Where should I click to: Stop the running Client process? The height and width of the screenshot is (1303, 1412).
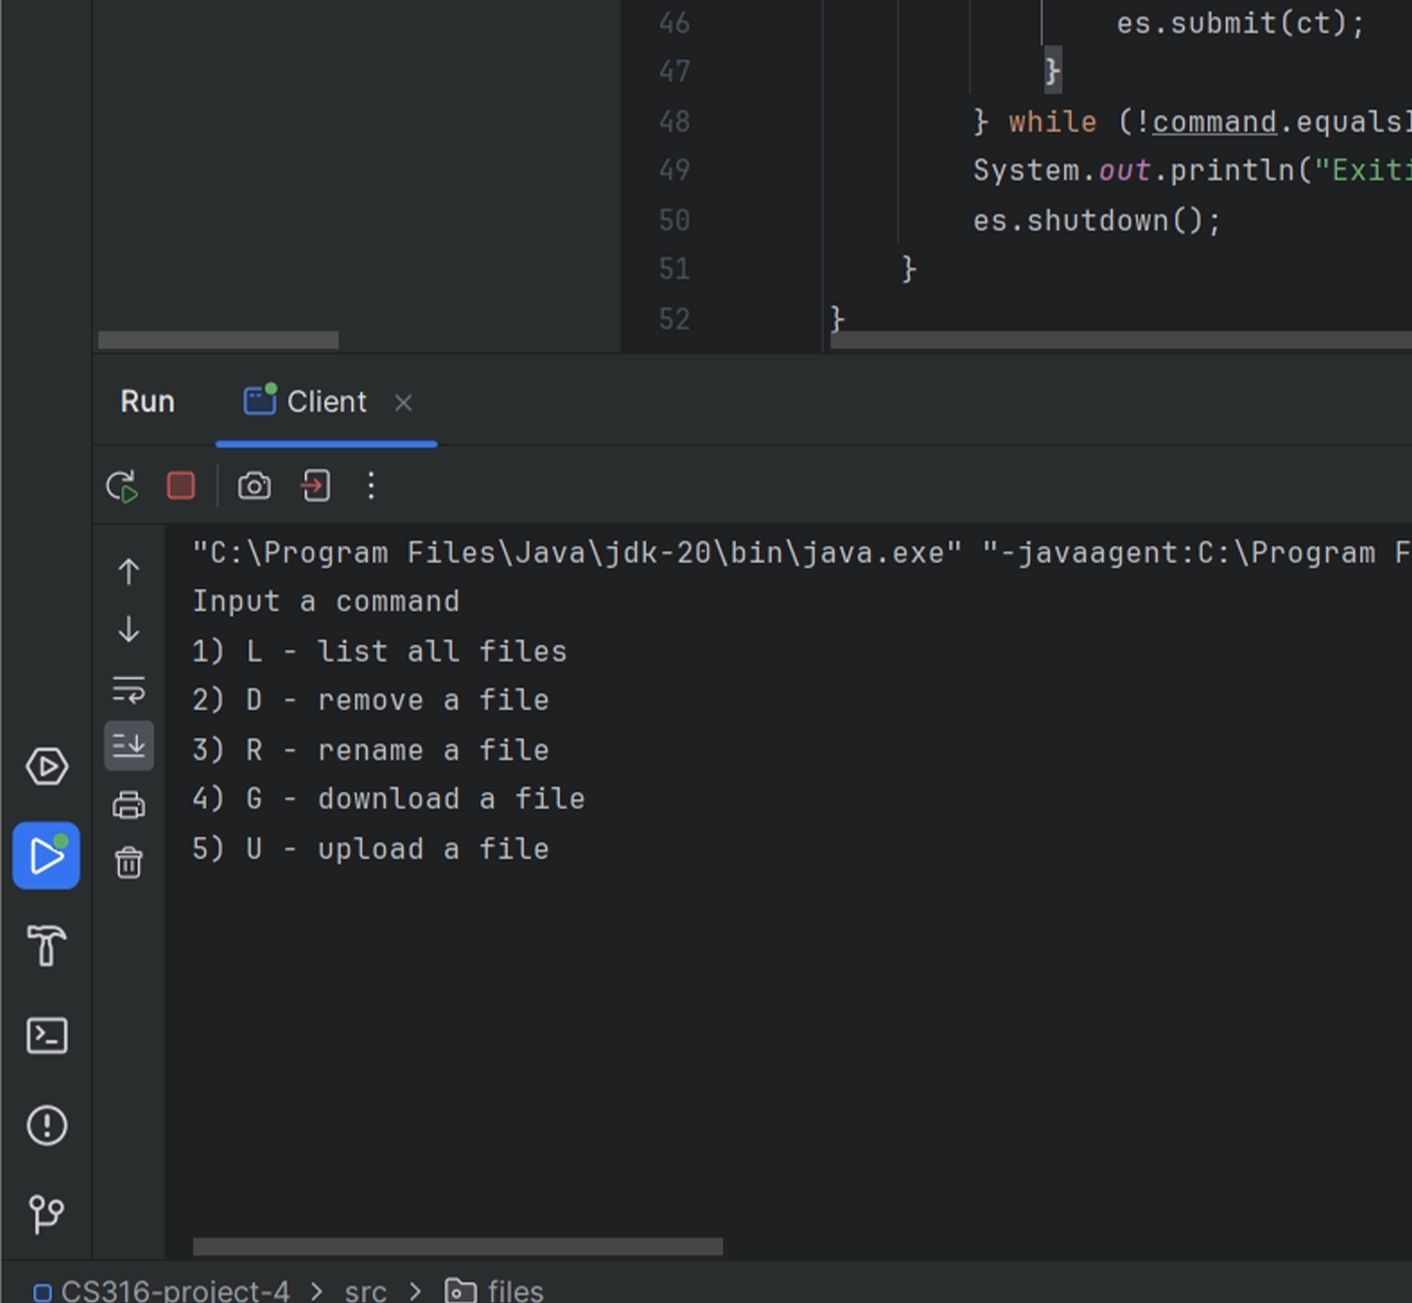181,486
